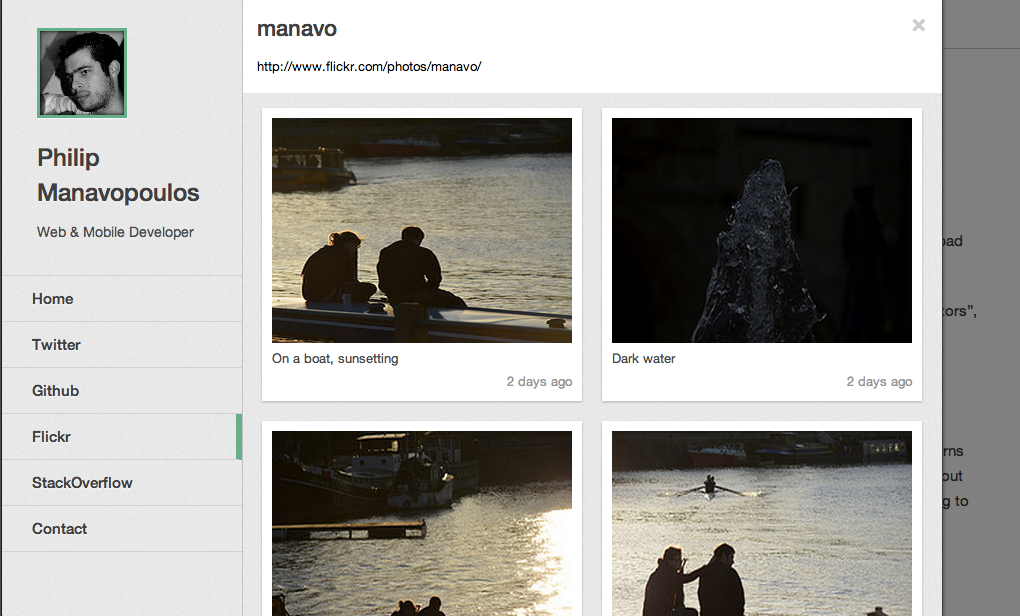
Task: Click the 'Dark water' caption
Action: pyautogui.click(x=643, y=358)
